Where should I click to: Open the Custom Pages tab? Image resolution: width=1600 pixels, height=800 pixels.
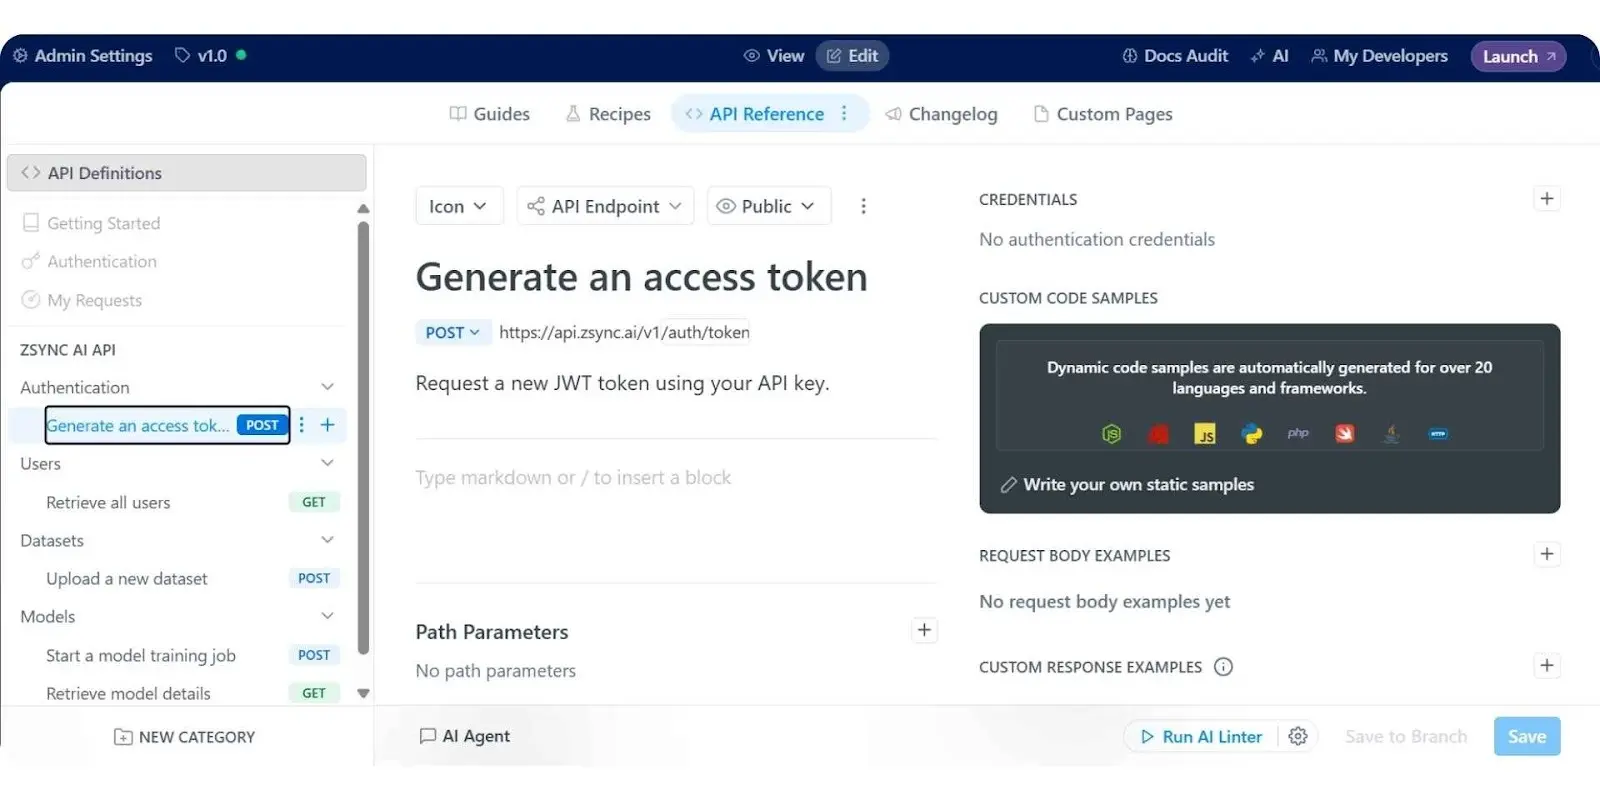pyautogui.click(x=1103, y=114)
